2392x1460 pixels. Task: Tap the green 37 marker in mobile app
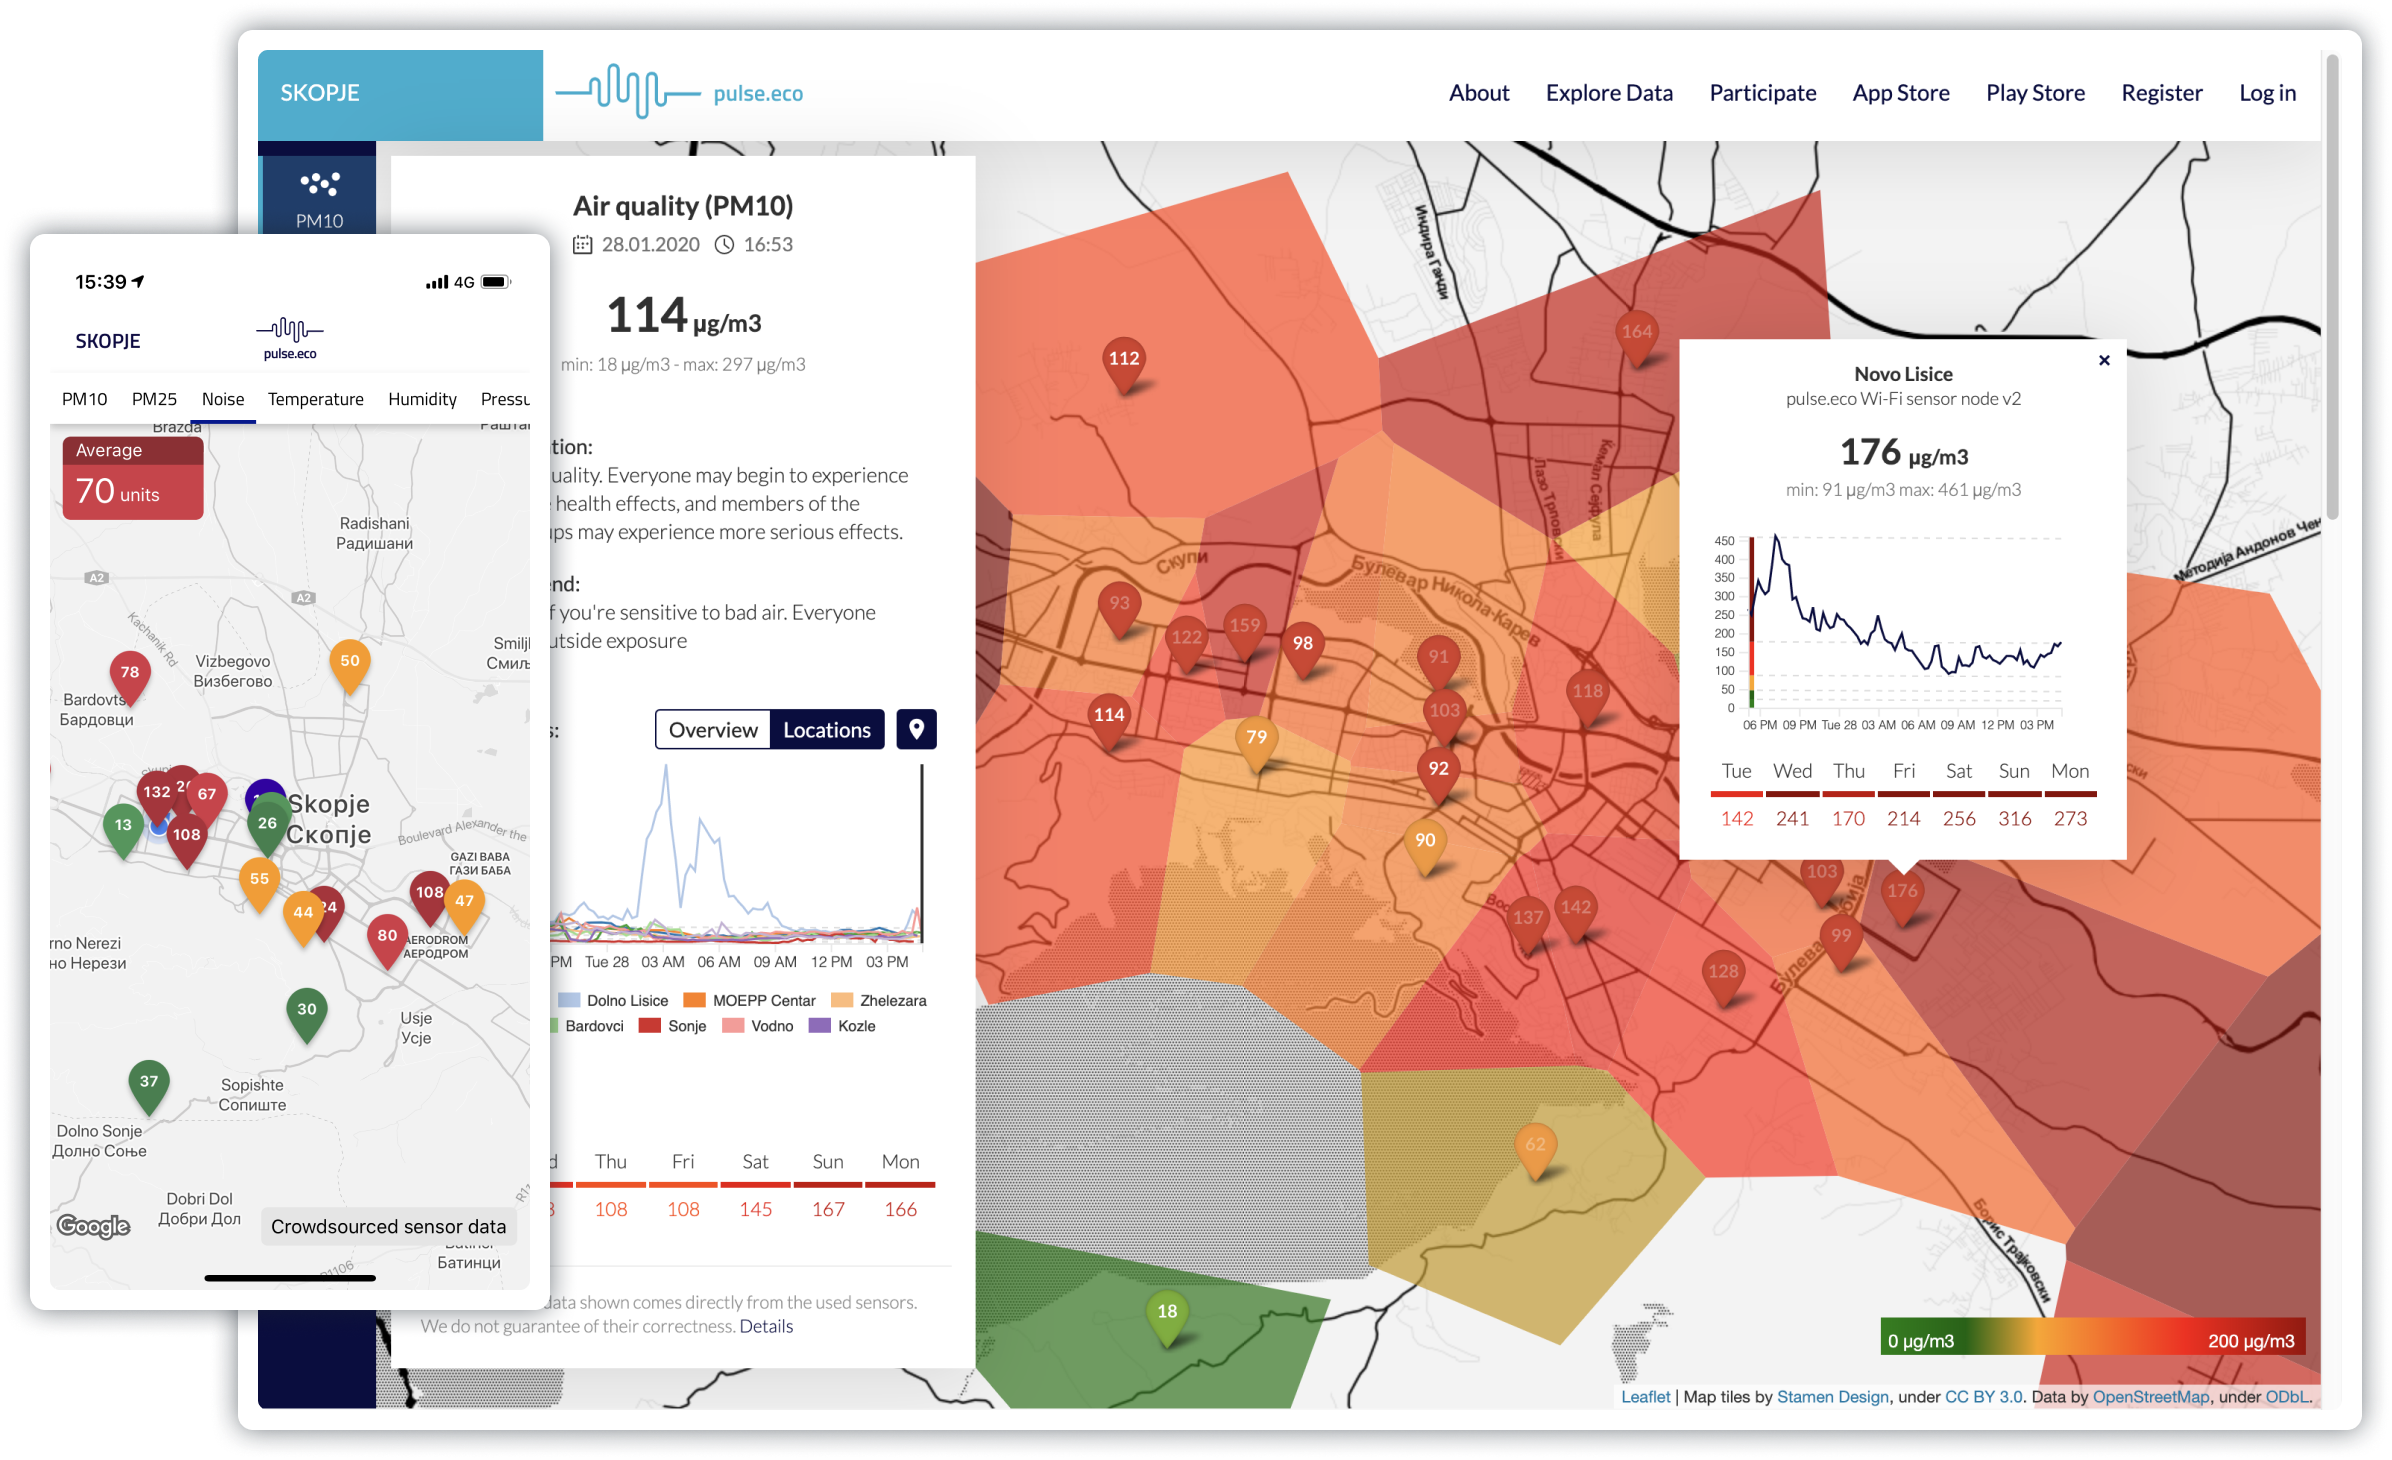pyautogui.click(x=148, y=1087)
